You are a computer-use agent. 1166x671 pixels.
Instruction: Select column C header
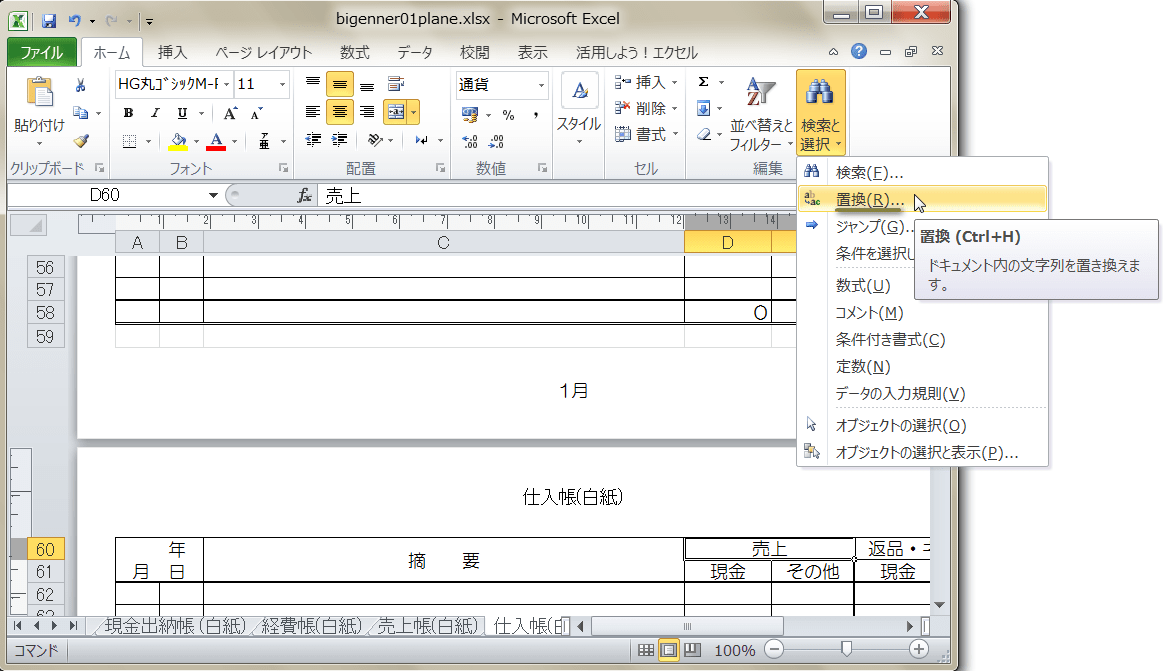tap(443, 243)
